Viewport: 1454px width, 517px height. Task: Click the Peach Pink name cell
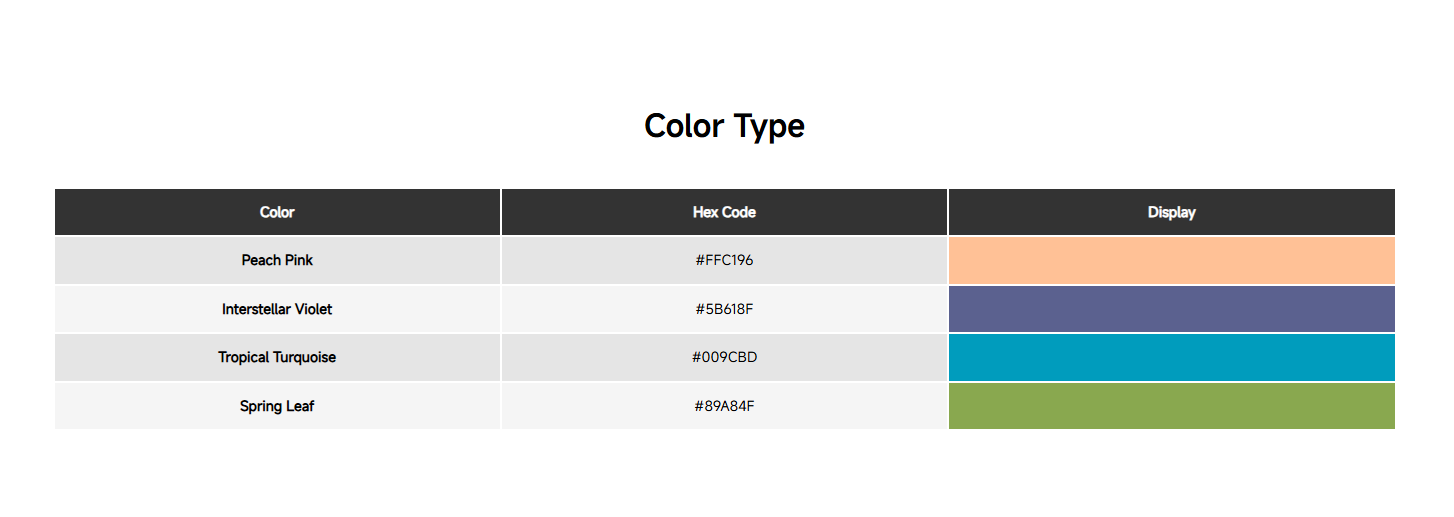[277, 260]
